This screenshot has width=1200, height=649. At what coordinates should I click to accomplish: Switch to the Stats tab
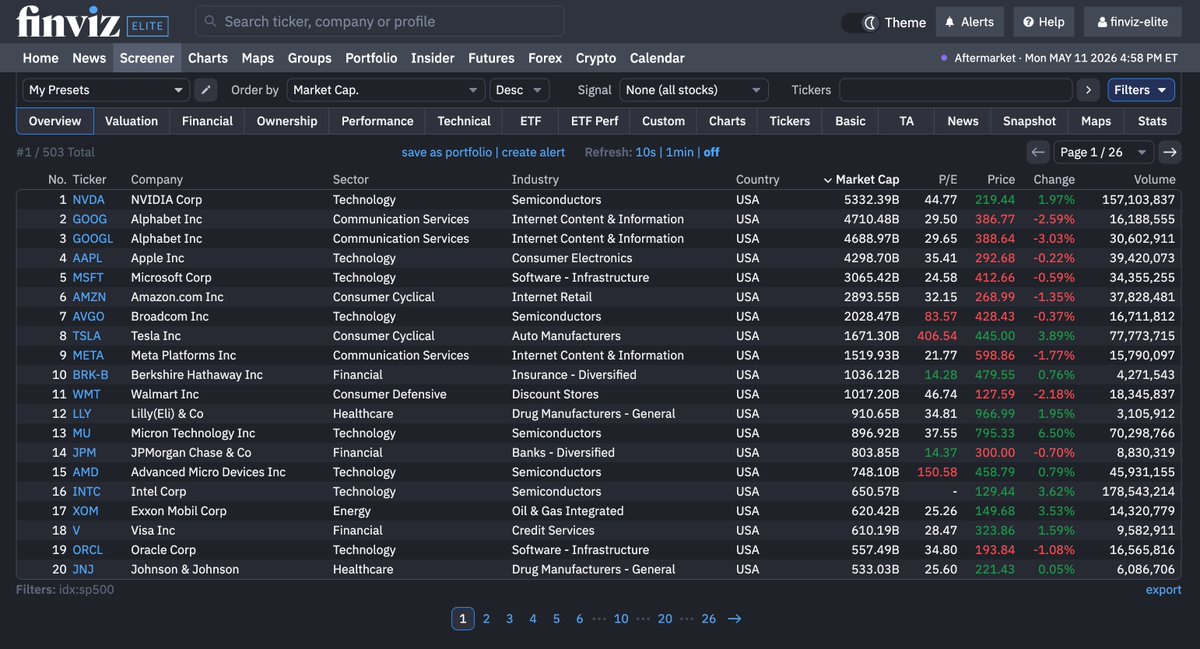(1152, 121)
